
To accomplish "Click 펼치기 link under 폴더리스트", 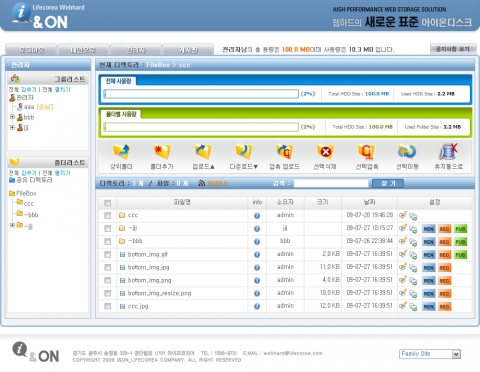I will click(62, 173).
